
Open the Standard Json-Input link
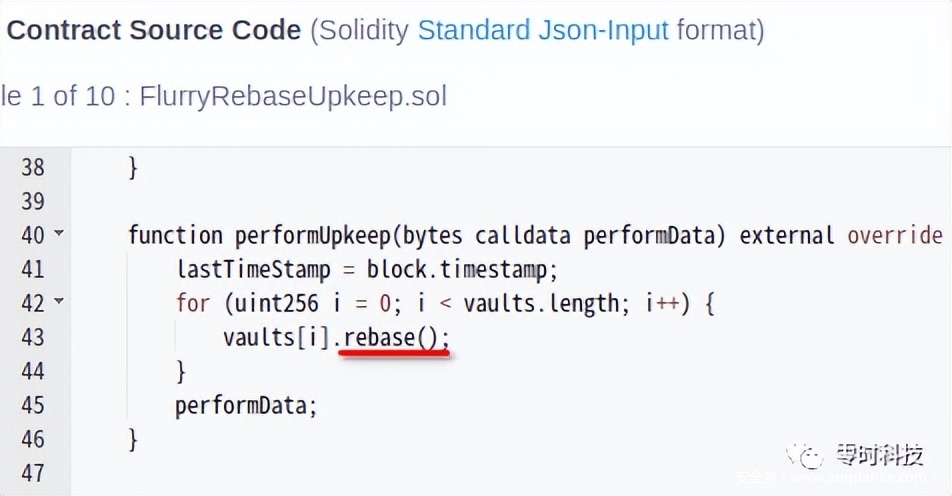(542, 30)
